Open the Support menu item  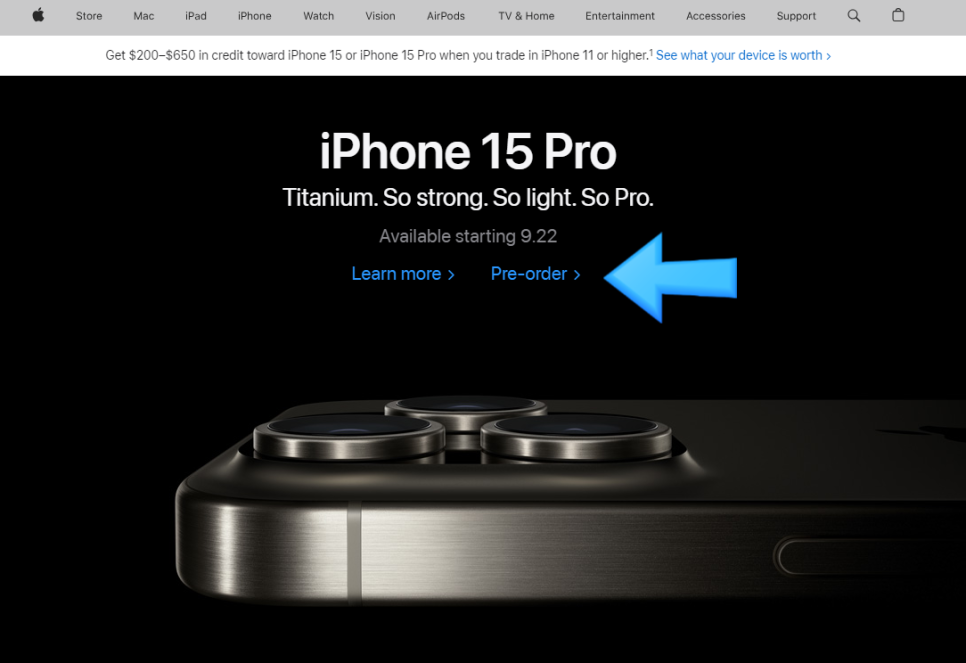click(796, 16)
